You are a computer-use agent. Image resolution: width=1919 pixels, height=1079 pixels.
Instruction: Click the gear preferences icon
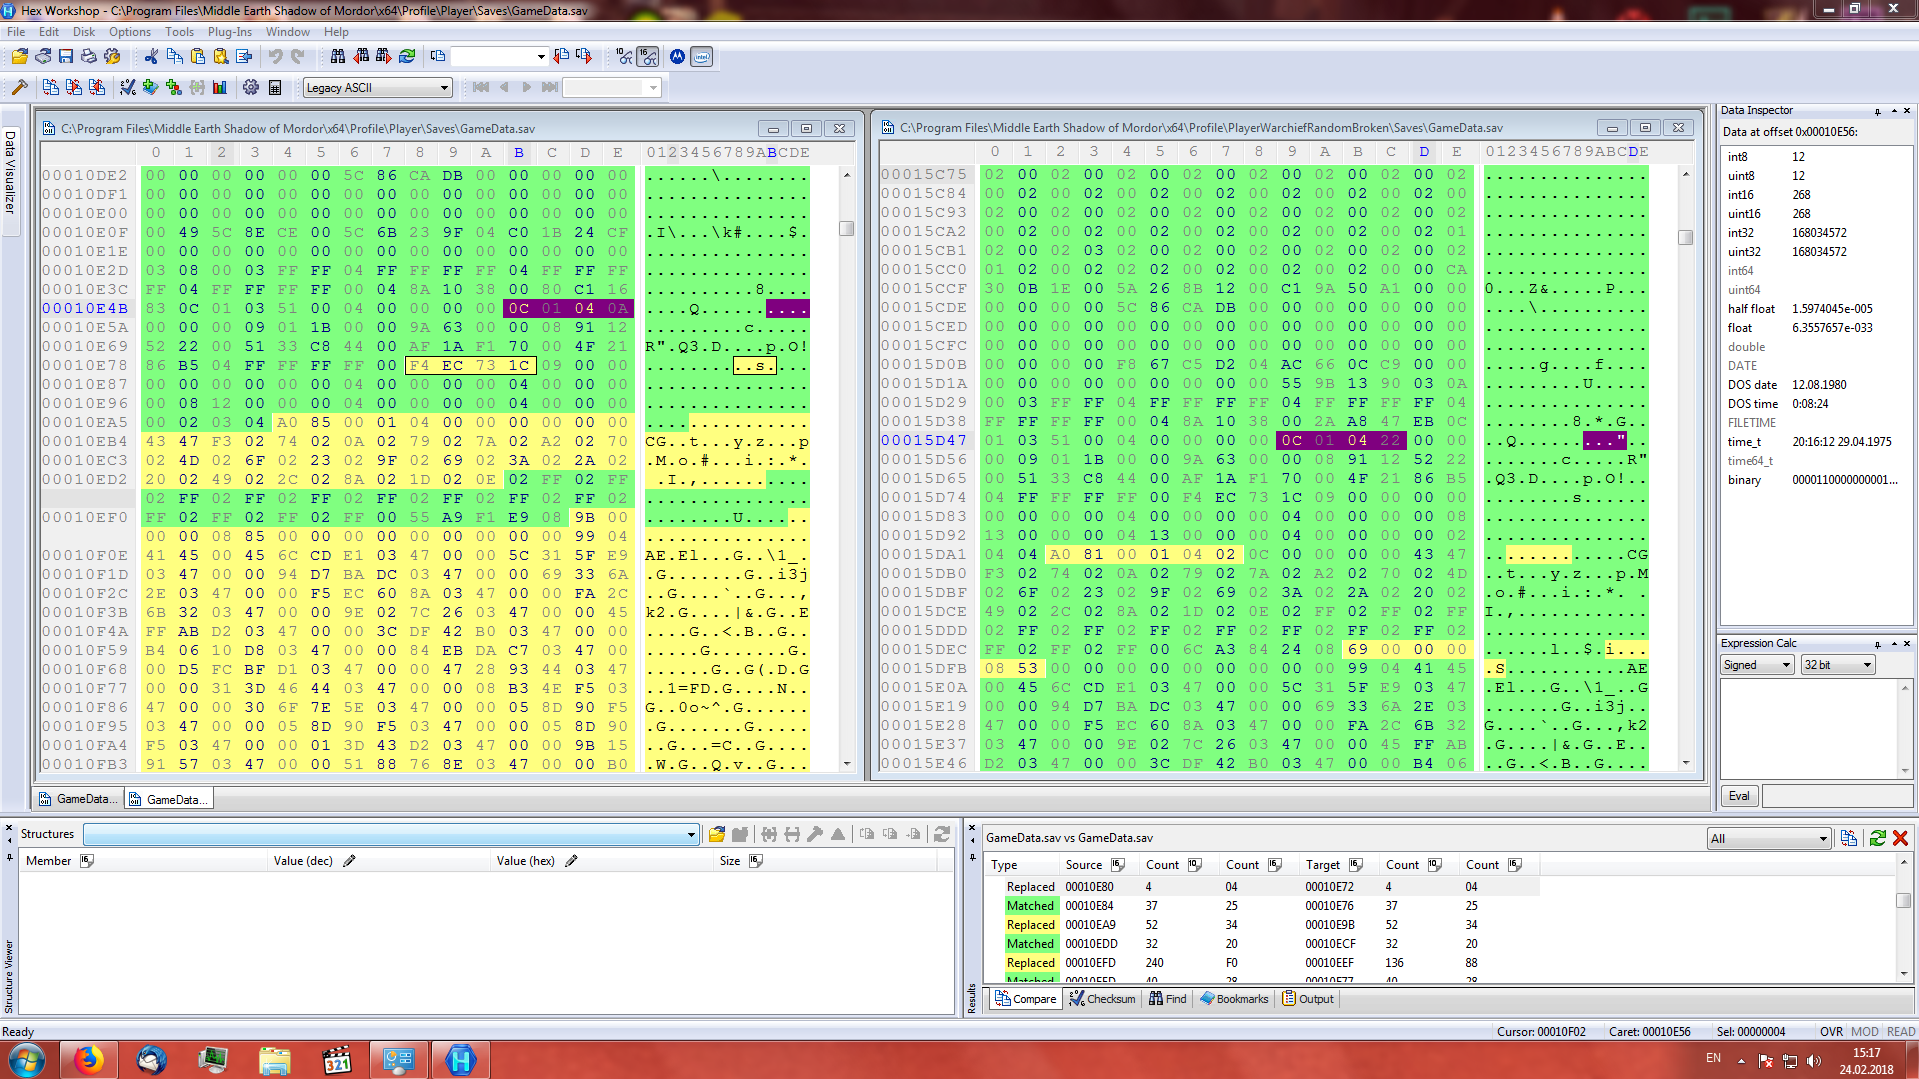click(x=251, y=88)
